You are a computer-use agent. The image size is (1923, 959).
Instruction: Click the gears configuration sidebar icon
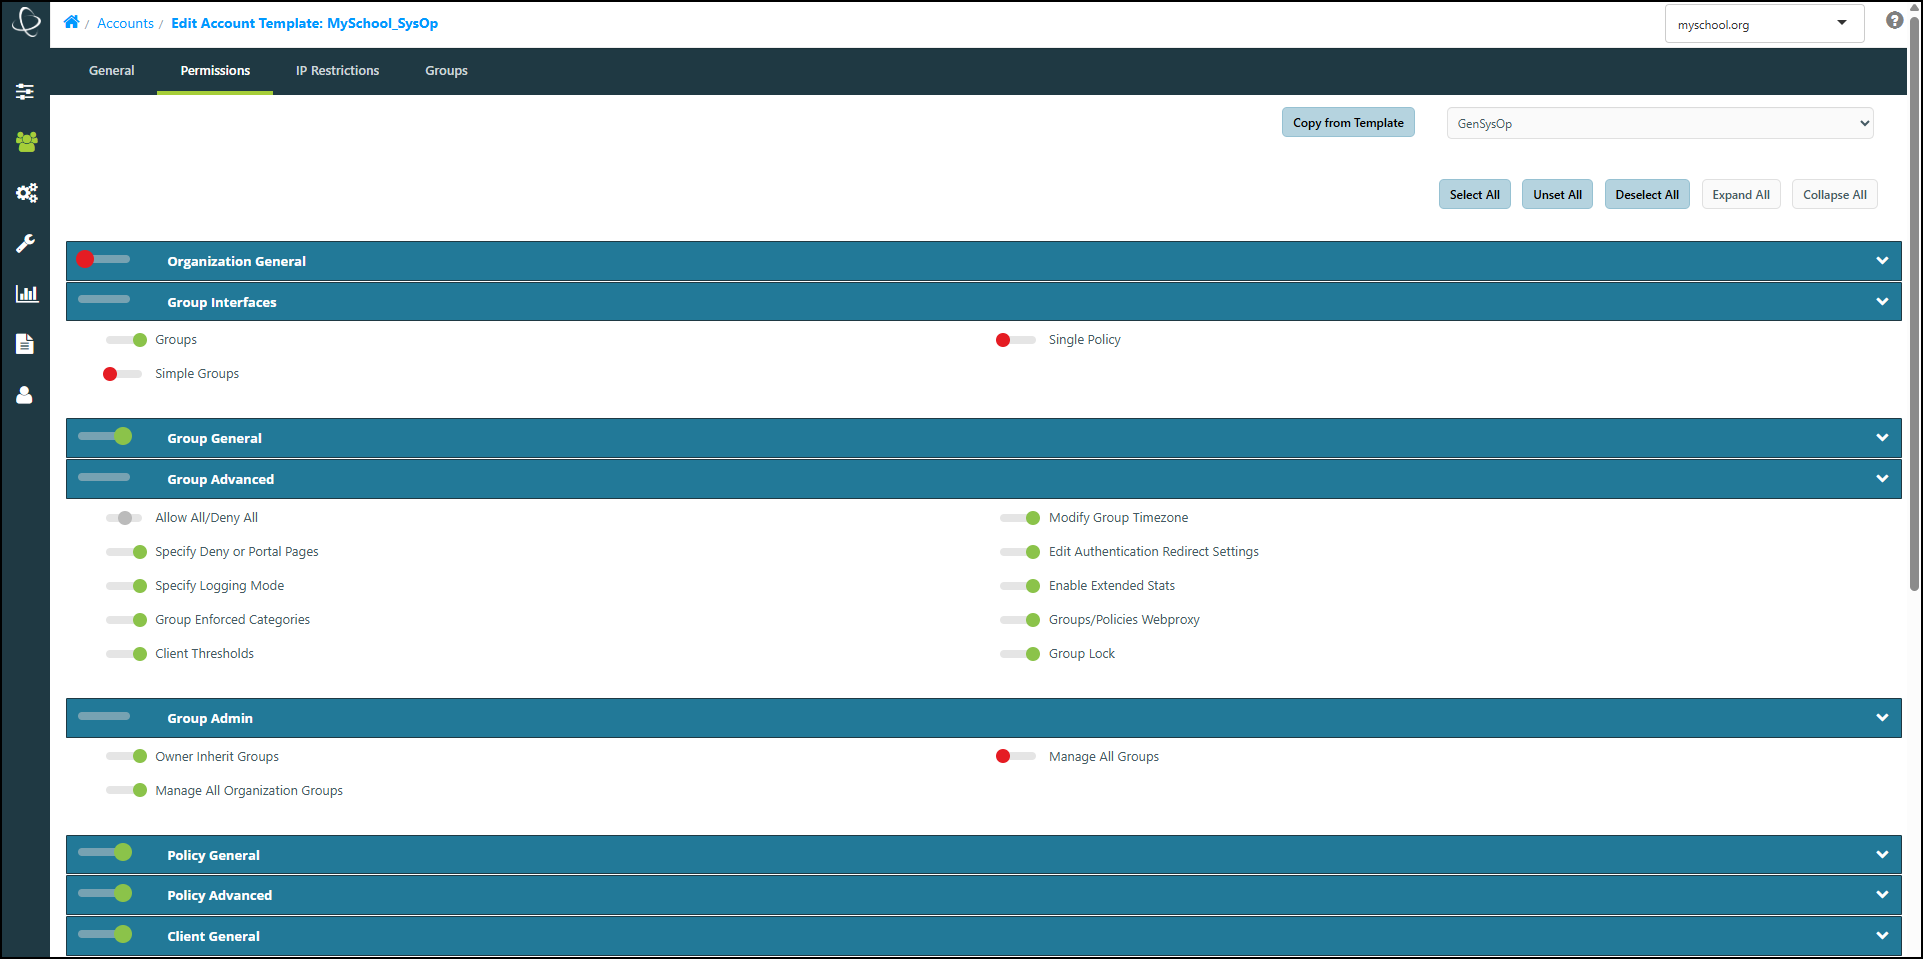26,193
